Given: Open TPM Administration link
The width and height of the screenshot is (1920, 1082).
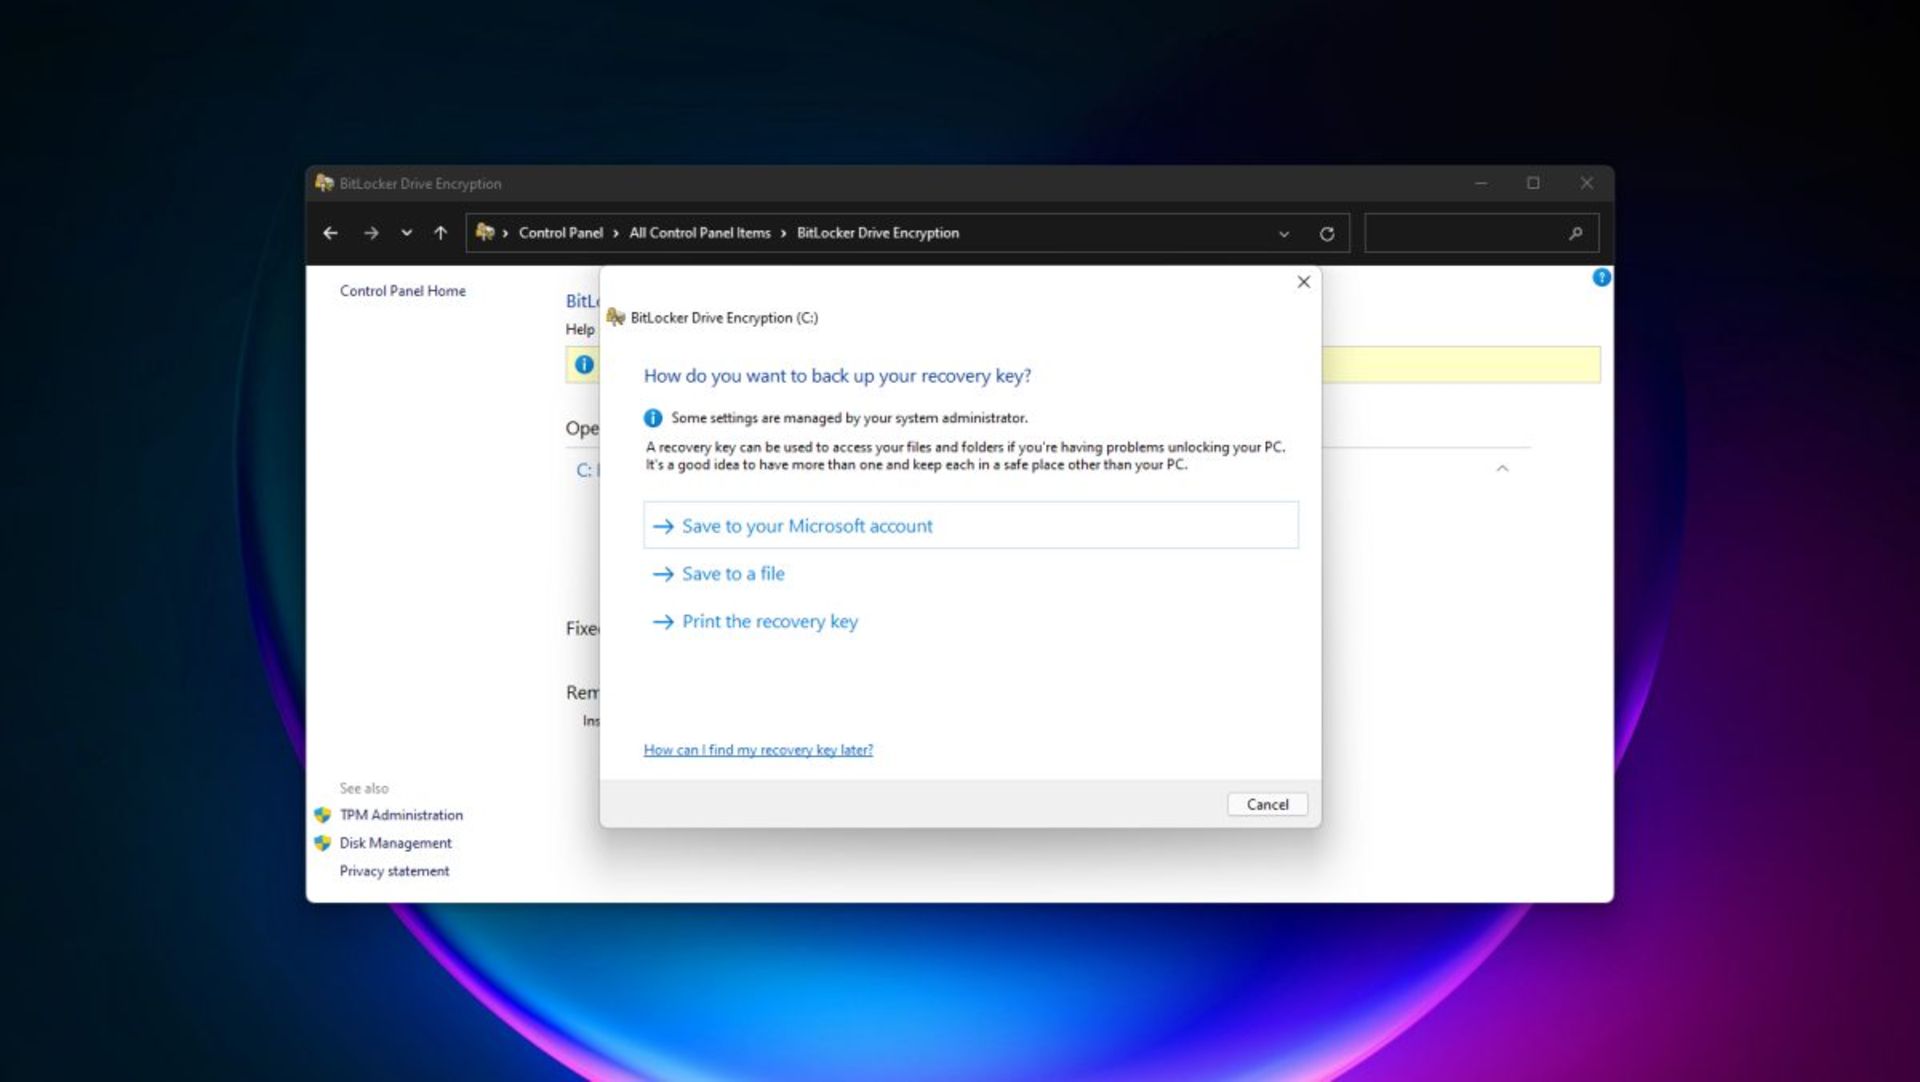Looking at the screenshot, I should (401, 815).
